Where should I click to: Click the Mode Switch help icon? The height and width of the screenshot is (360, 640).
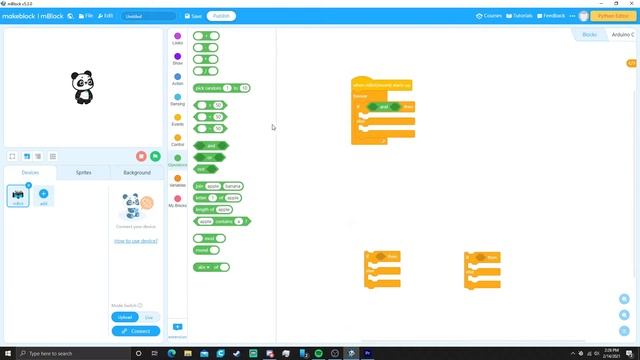(140, 305)
